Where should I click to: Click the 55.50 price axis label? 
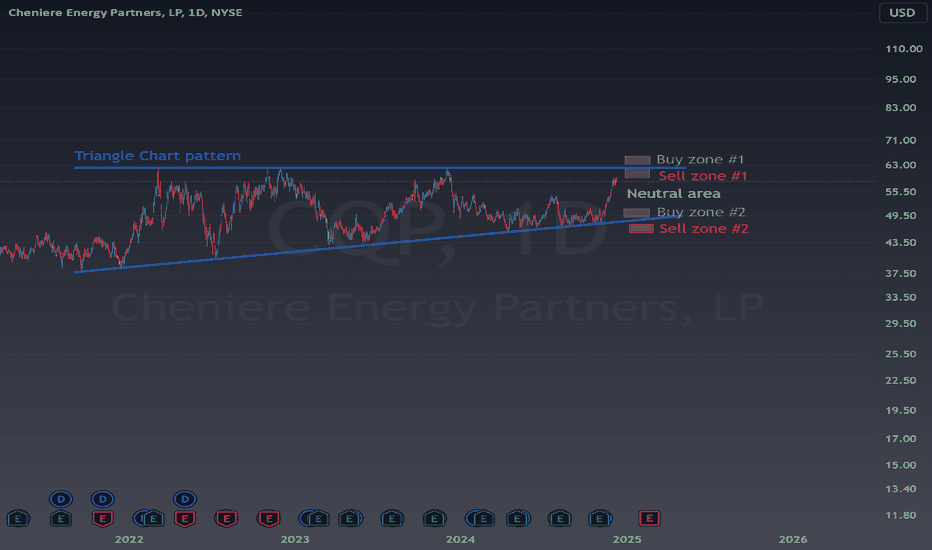900,191
